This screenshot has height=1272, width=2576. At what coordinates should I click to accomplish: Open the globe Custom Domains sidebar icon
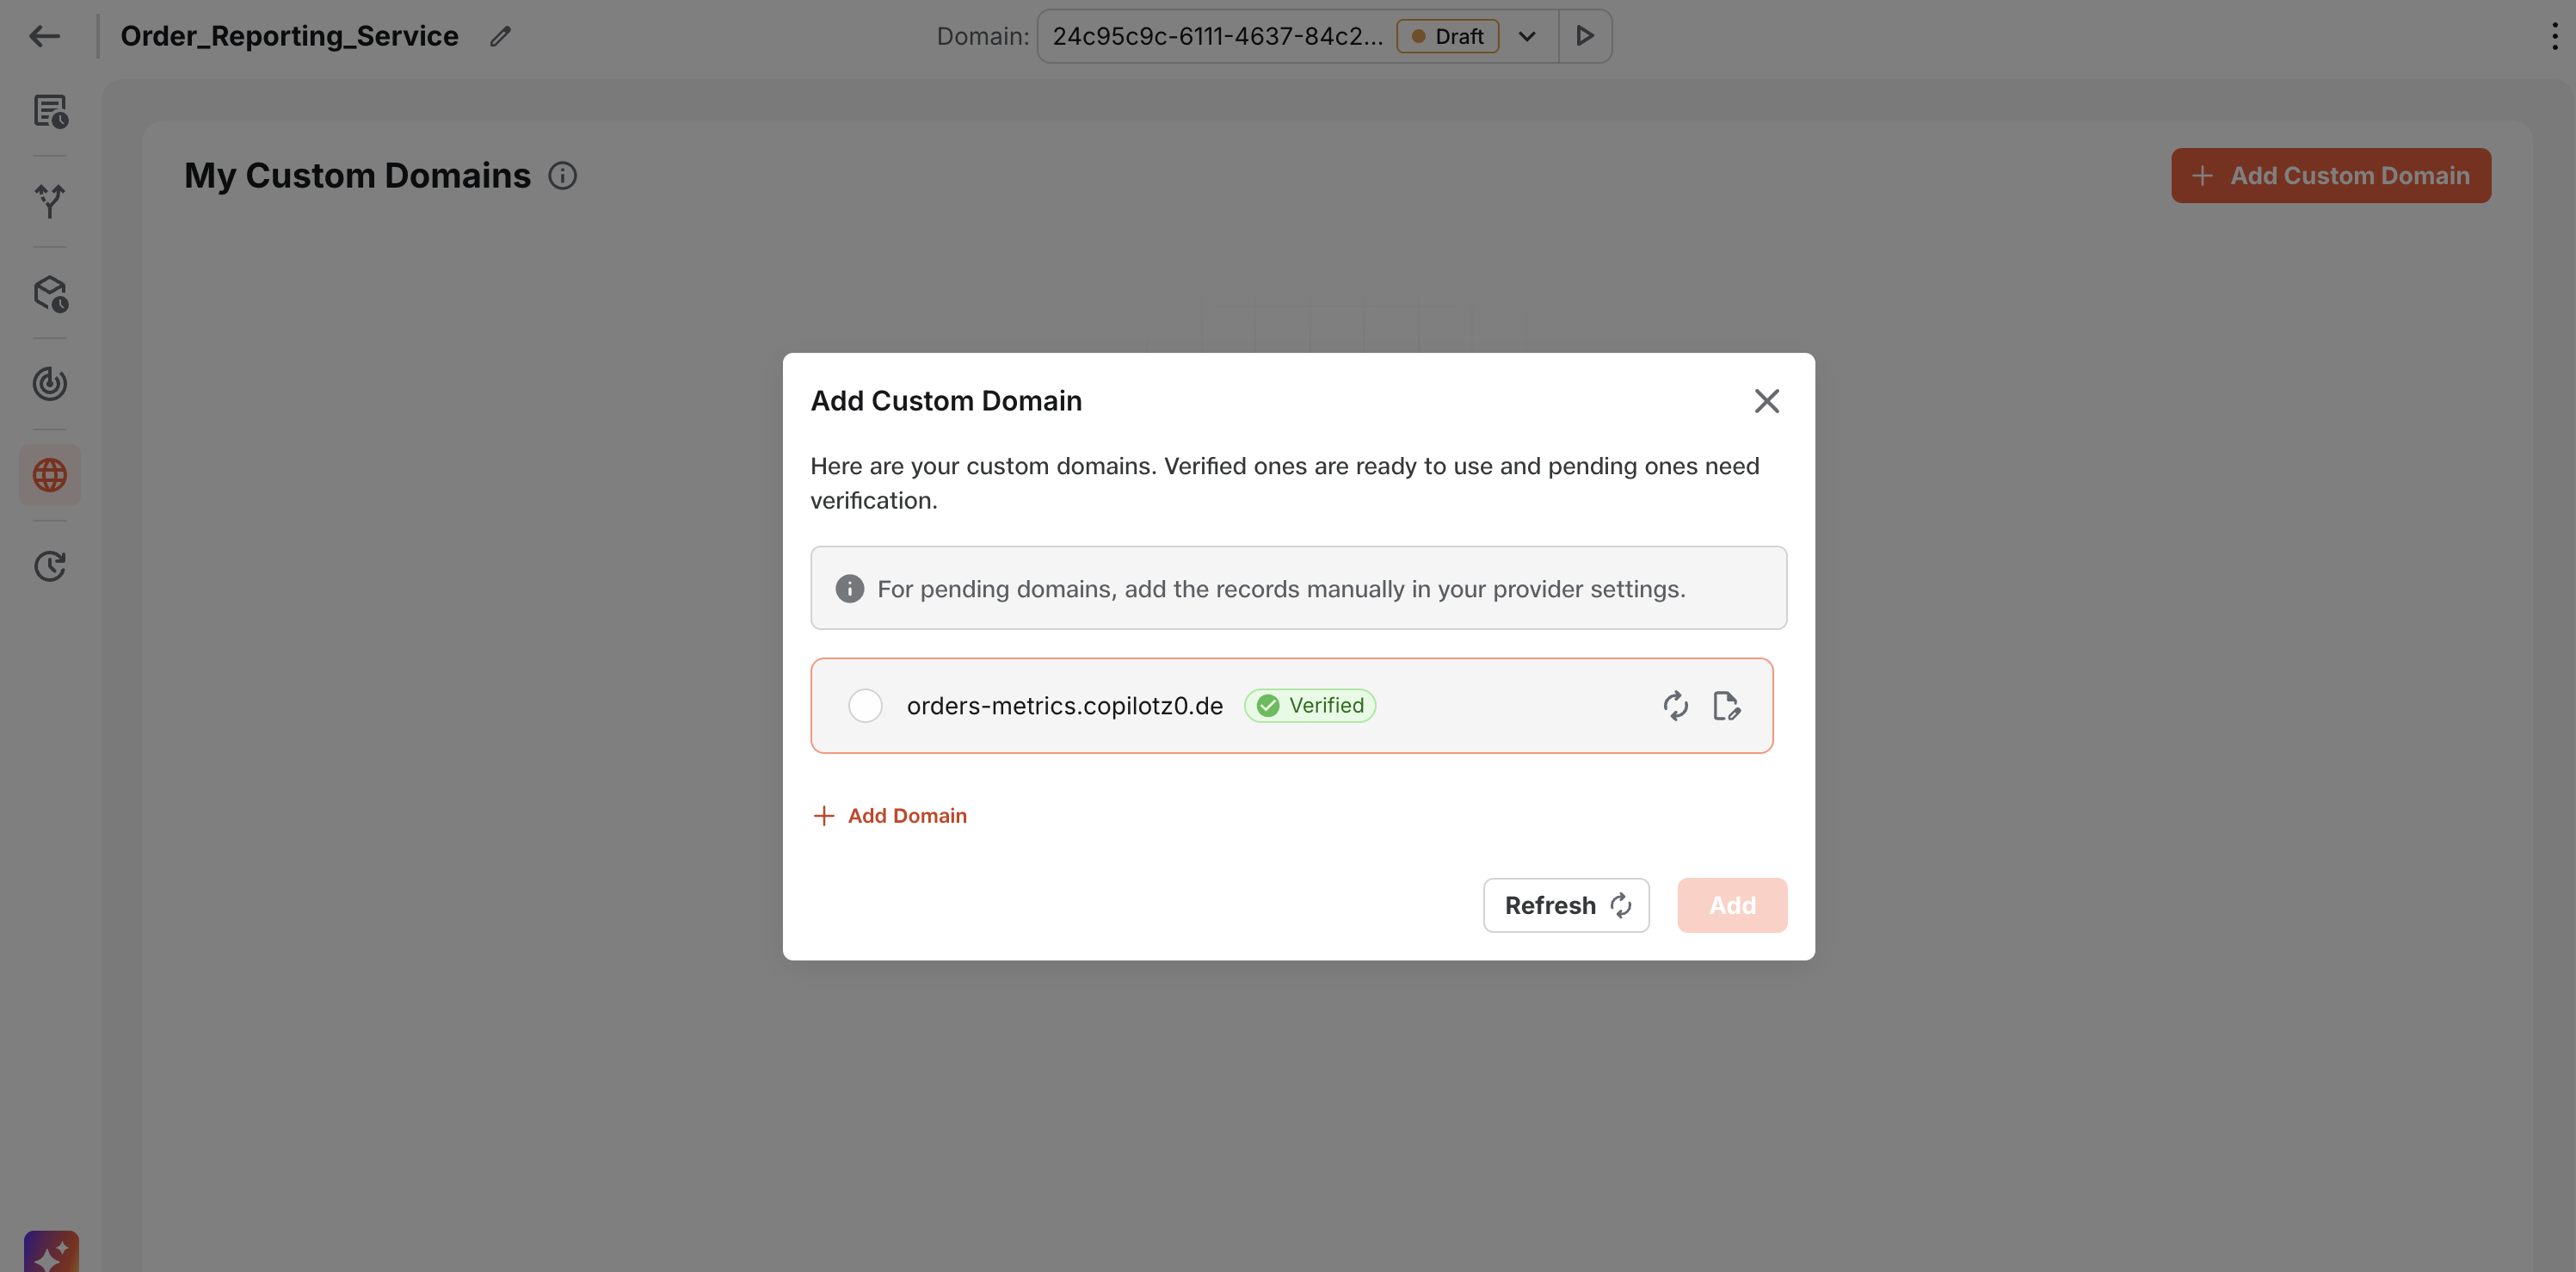(x=49, y=474)
